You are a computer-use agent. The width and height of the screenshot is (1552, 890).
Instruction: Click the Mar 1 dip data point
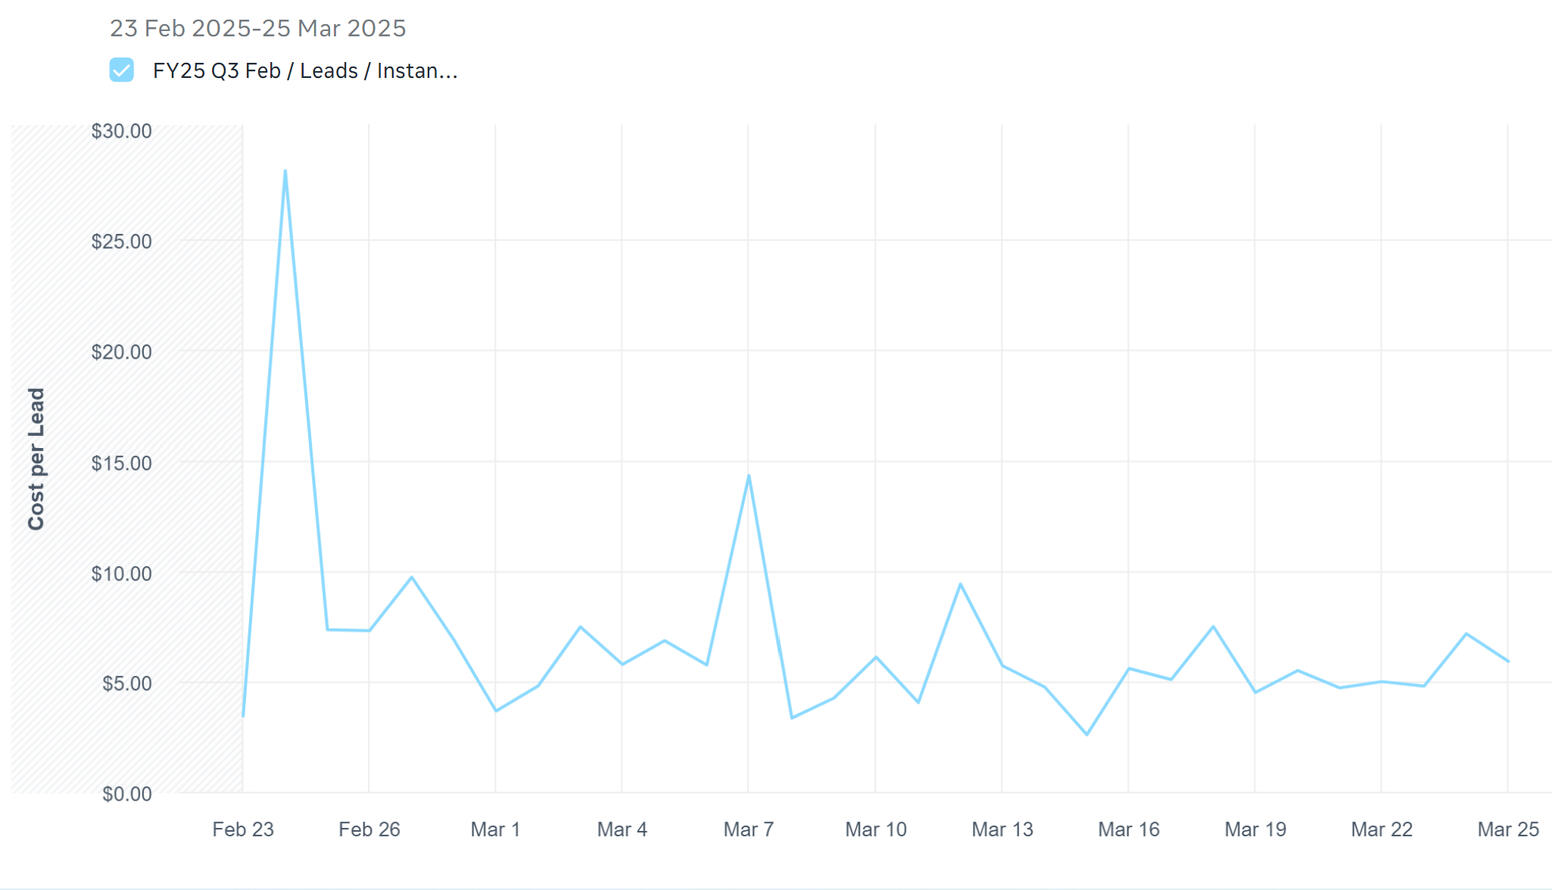[x=496, y=711]
